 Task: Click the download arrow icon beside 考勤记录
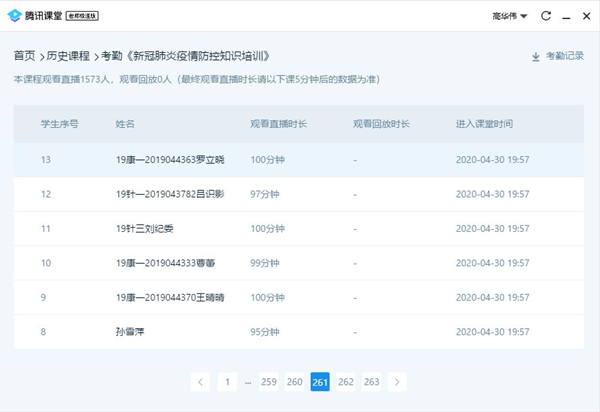pos(536,57)
